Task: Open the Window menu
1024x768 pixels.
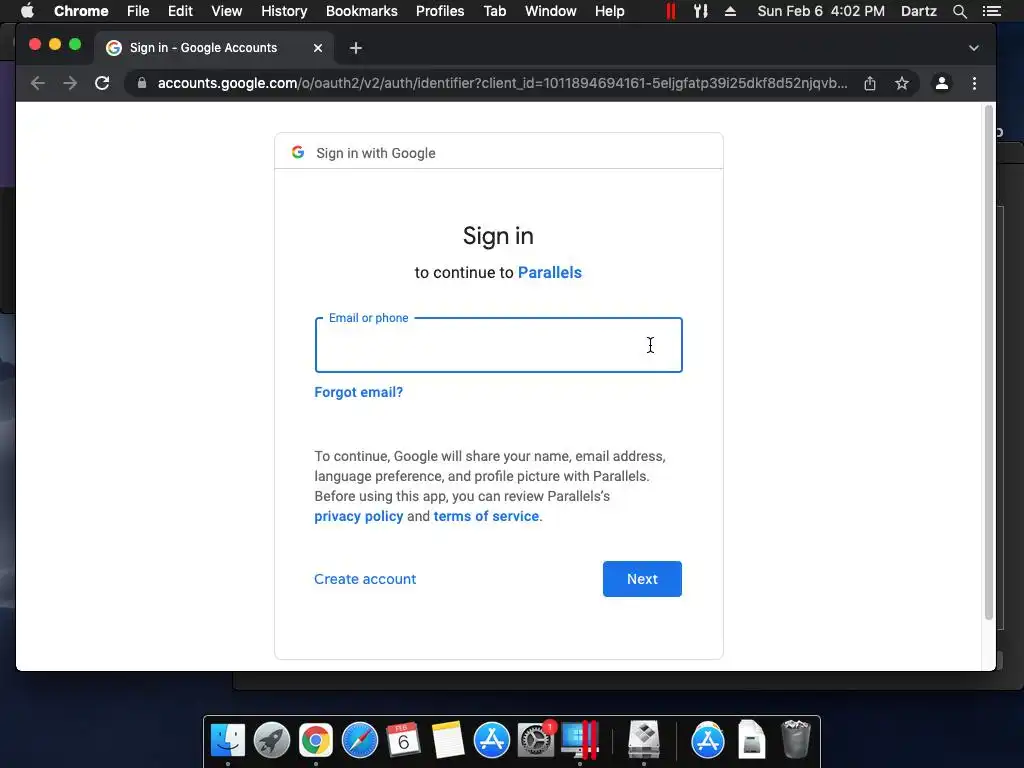Action: (x=551, y=11)
